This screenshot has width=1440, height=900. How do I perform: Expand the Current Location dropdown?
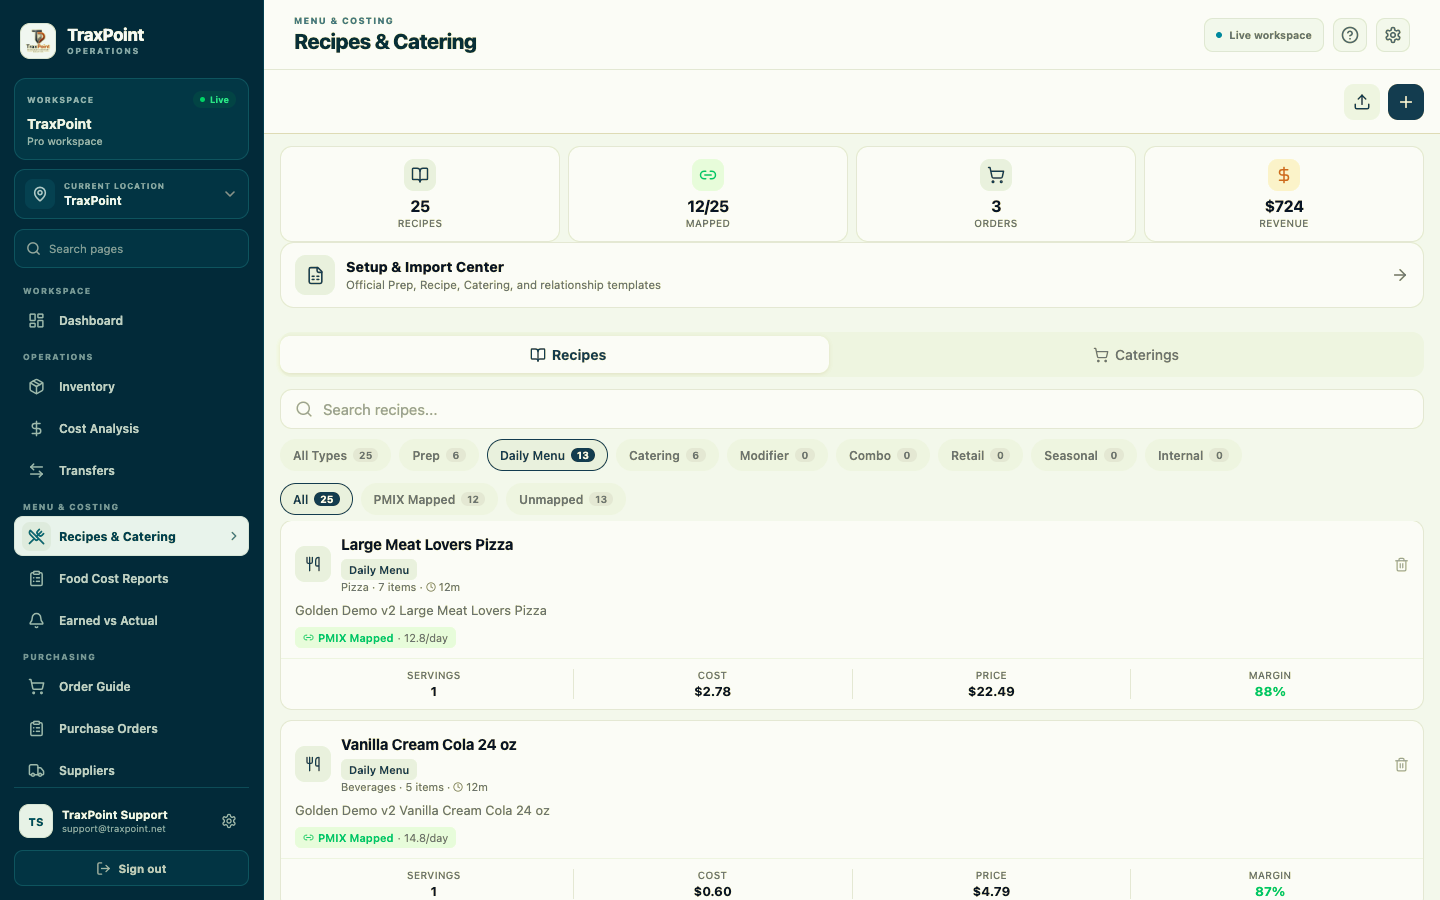131,194
